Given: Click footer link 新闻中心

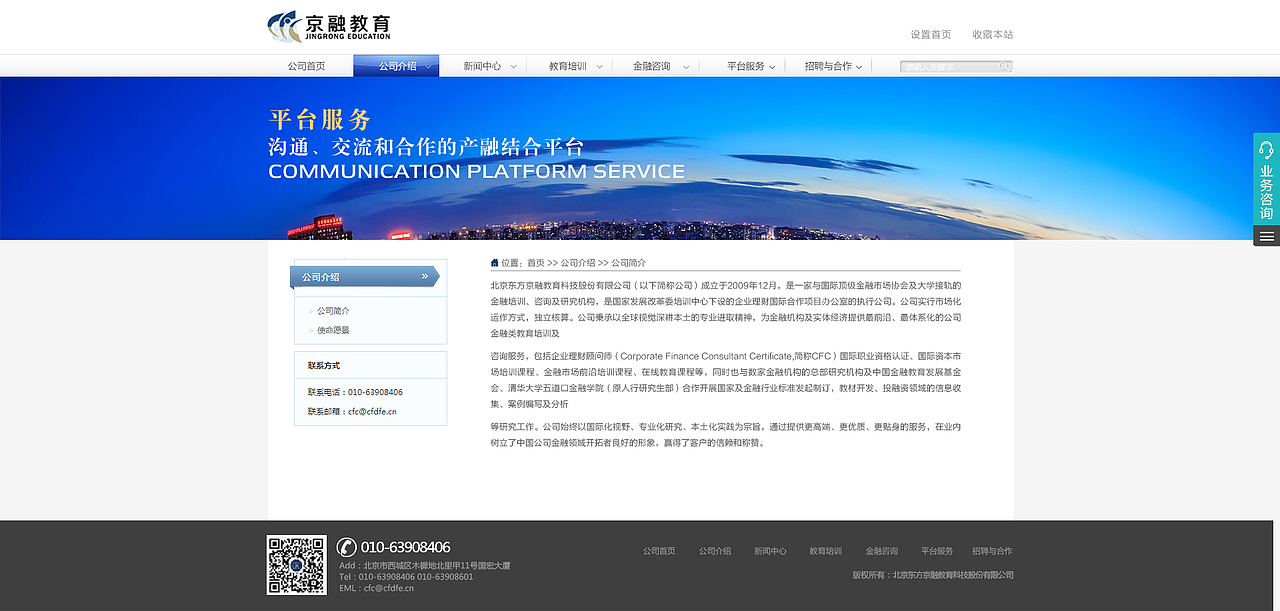Looking at the screenshot, I should coord(770,551).
